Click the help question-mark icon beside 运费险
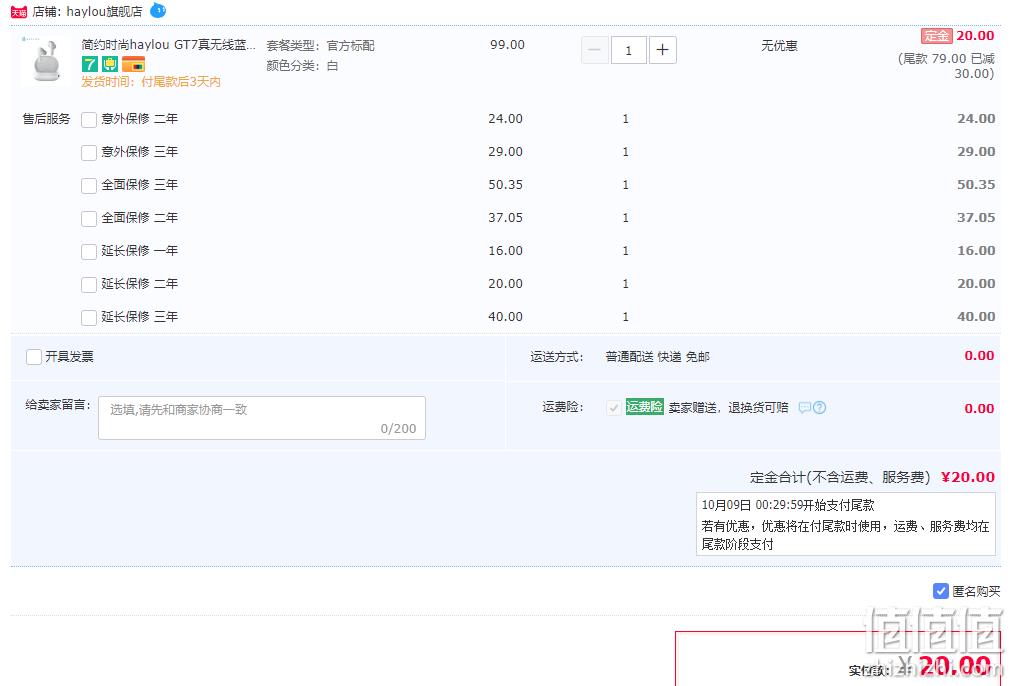This screenshot has width=1013, height=686. tap(819, 408)
